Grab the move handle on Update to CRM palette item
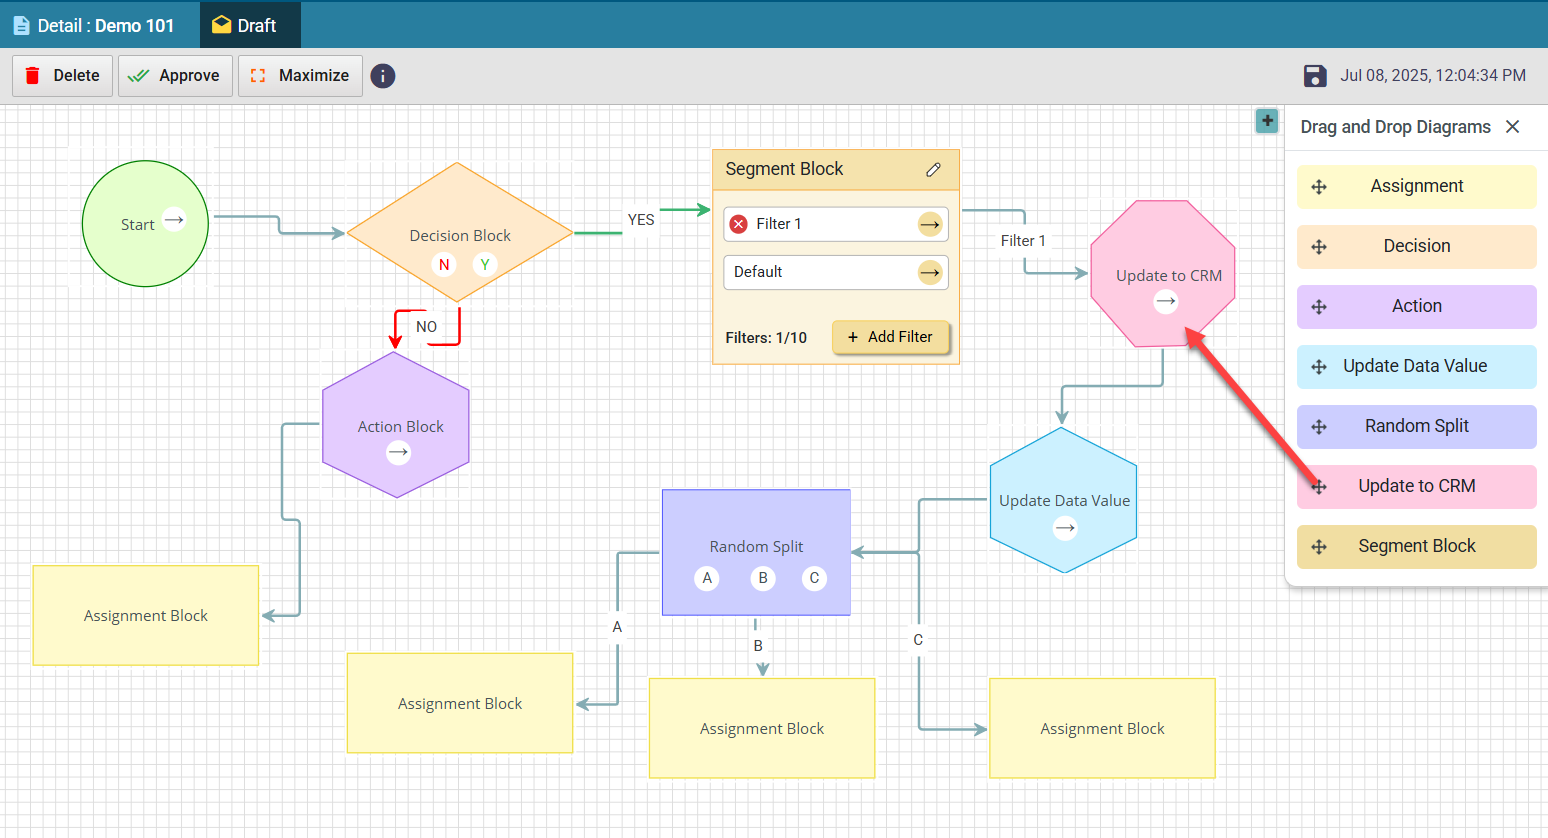Screen dimensions: 1548x838 [x=1319, y=487]
